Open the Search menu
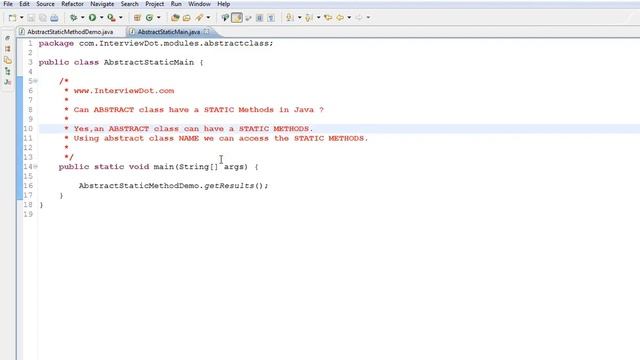This screenshot has height=360, width=640. [129, 4]
